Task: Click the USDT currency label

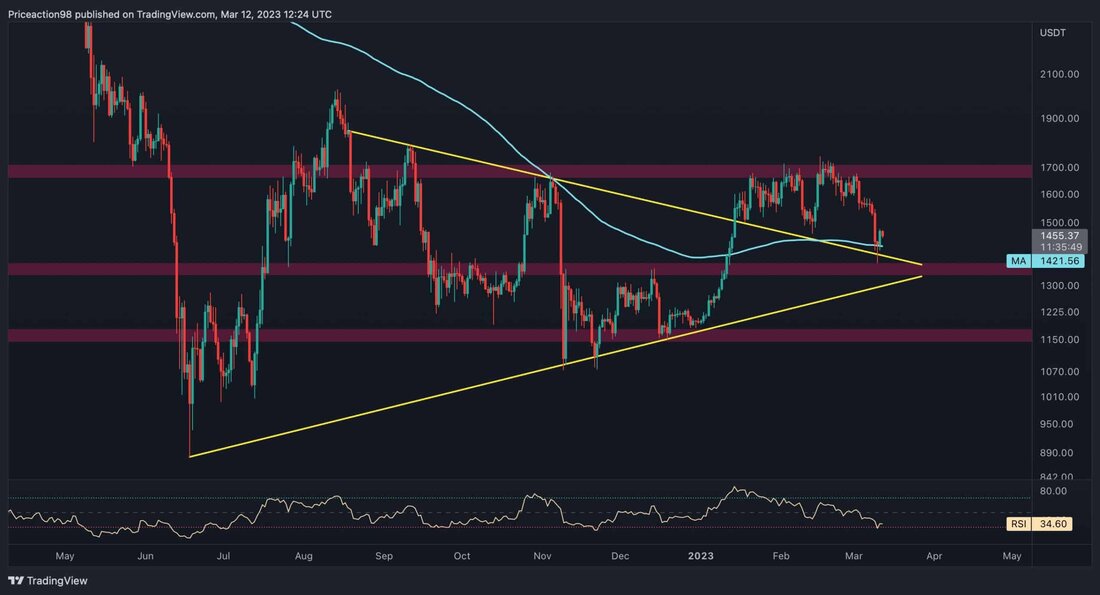Action: click(x=1052, y=33)
